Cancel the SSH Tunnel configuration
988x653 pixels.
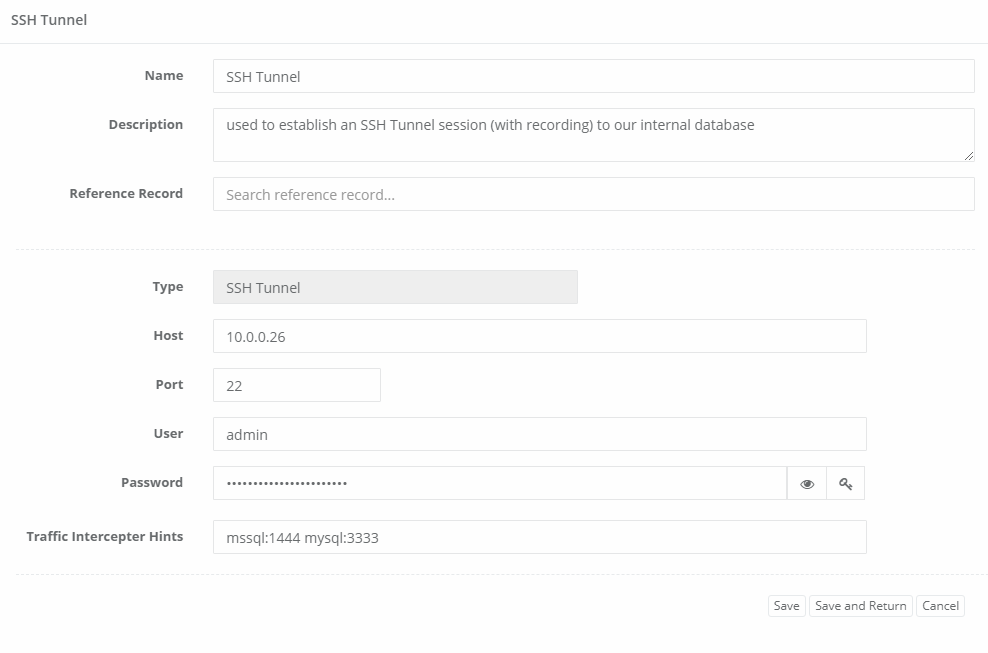click(x=940, y=605)
